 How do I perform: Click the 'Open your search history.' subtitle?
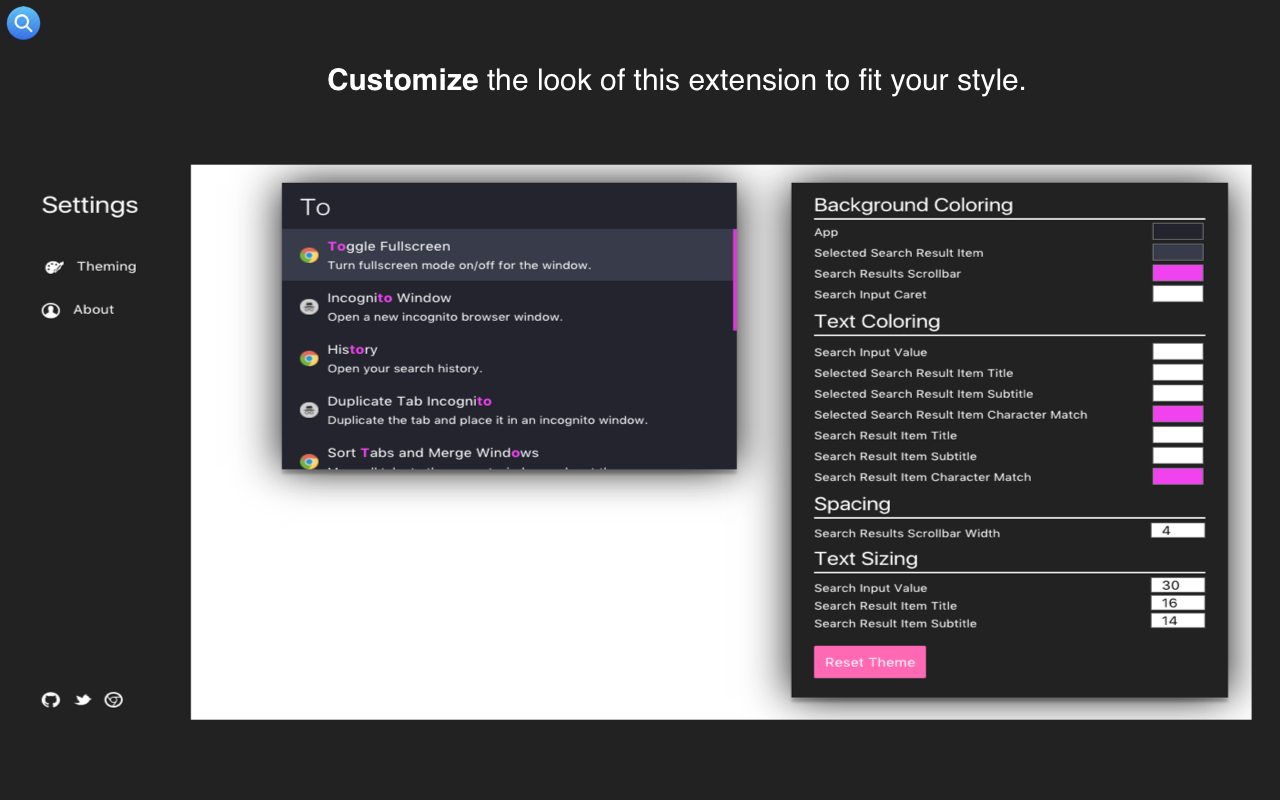405,368
